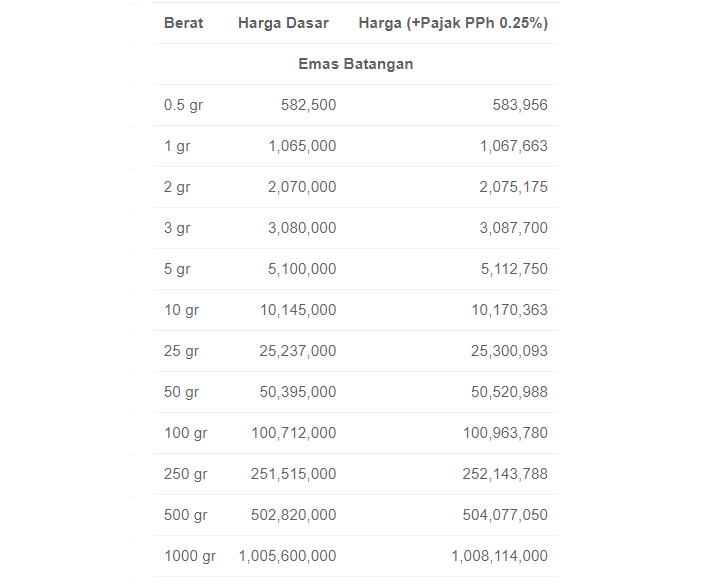This screenshot has width=724, height=585.
Task: Click the Harga Dasar column header
Action: (x=283, y=23)
